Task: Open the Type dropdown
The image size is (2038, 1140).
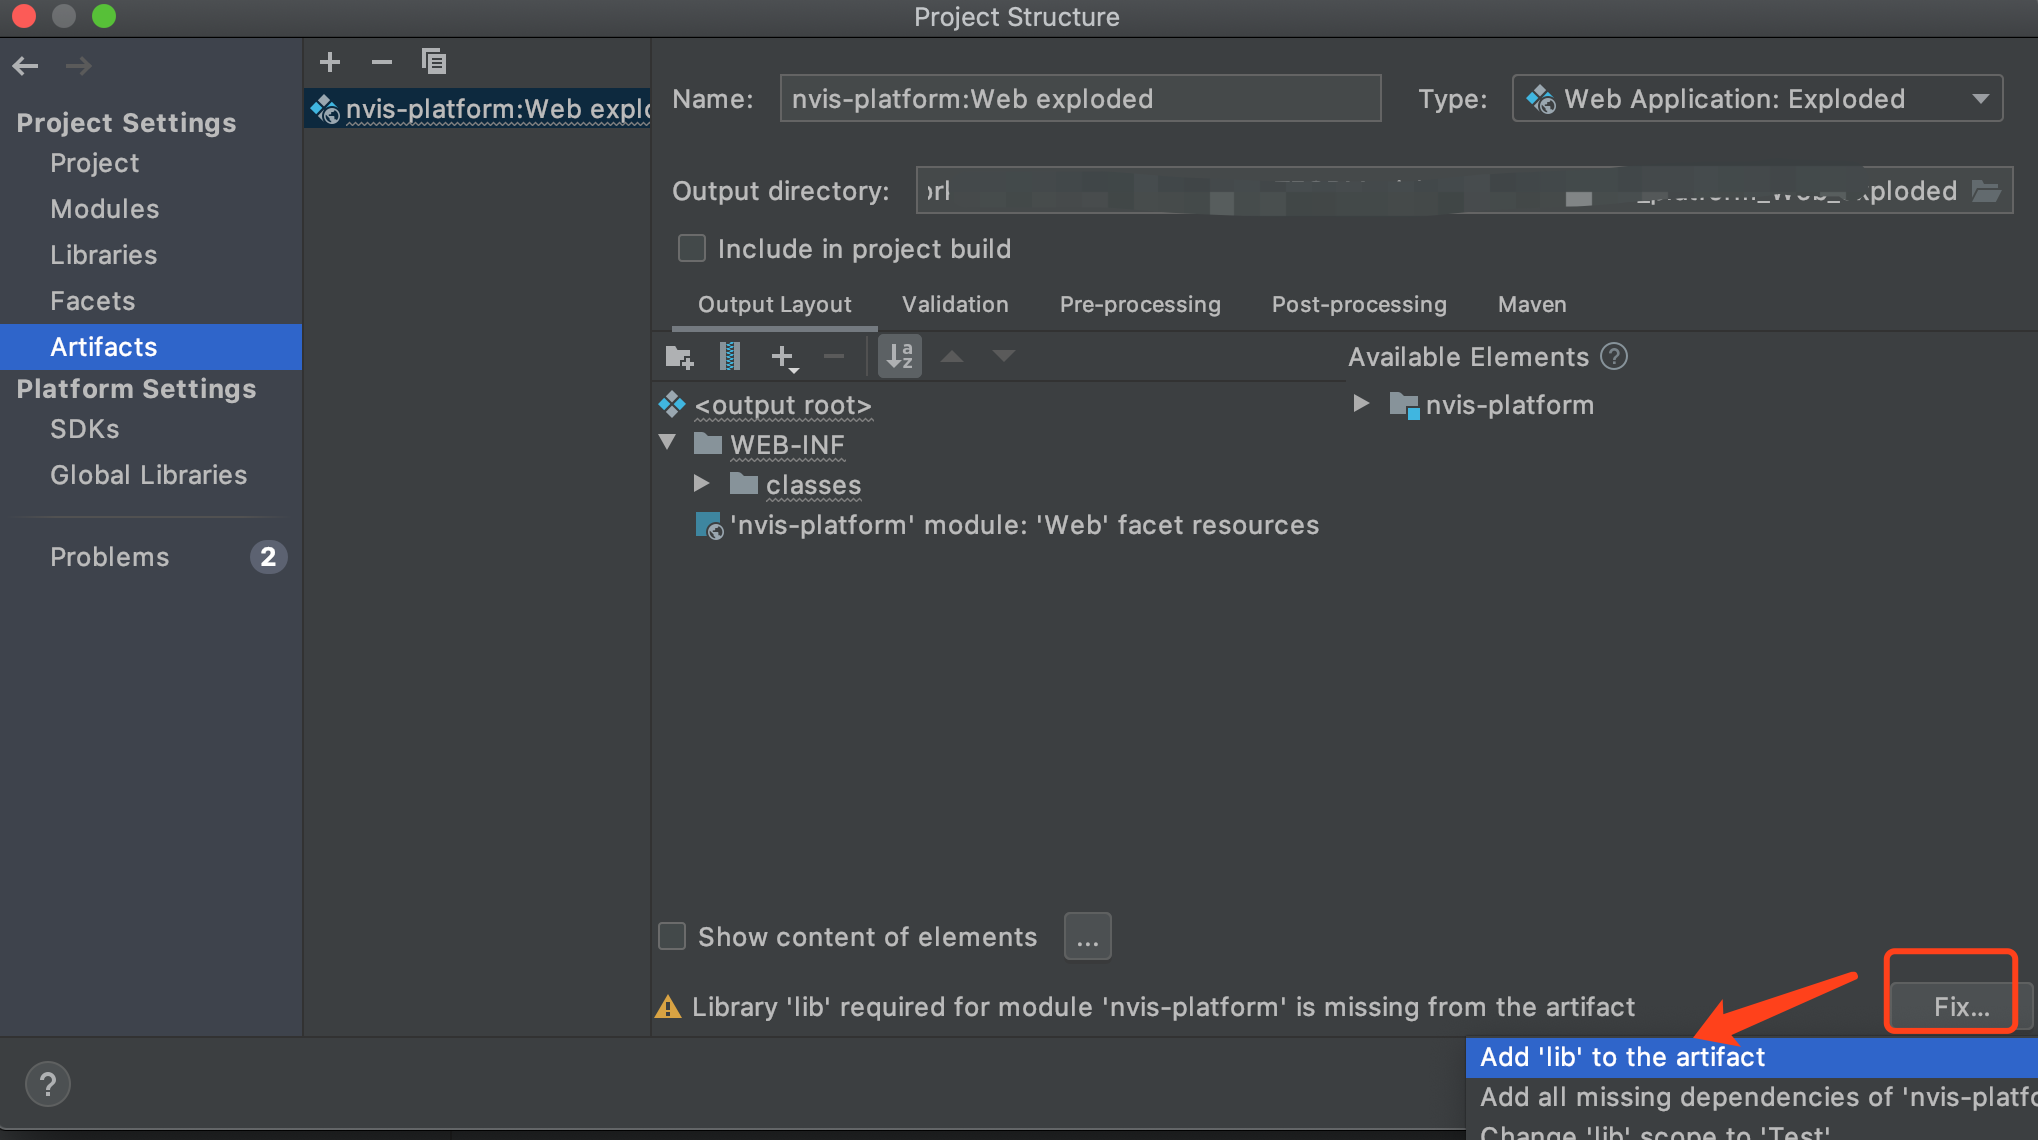Action: coord(1757,98)
